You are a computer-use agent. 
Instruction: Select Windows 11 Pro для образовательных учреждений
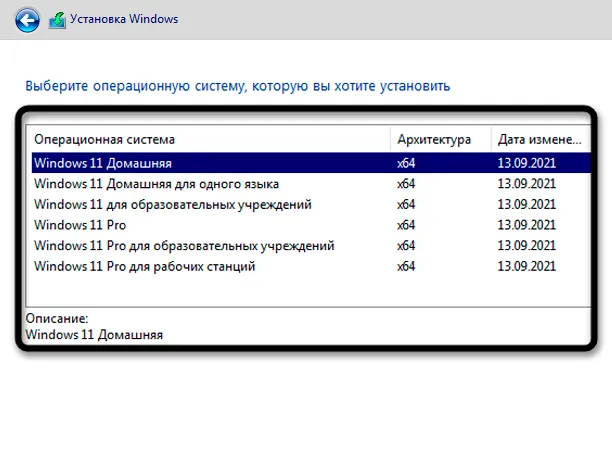click(x=311, y=245)
